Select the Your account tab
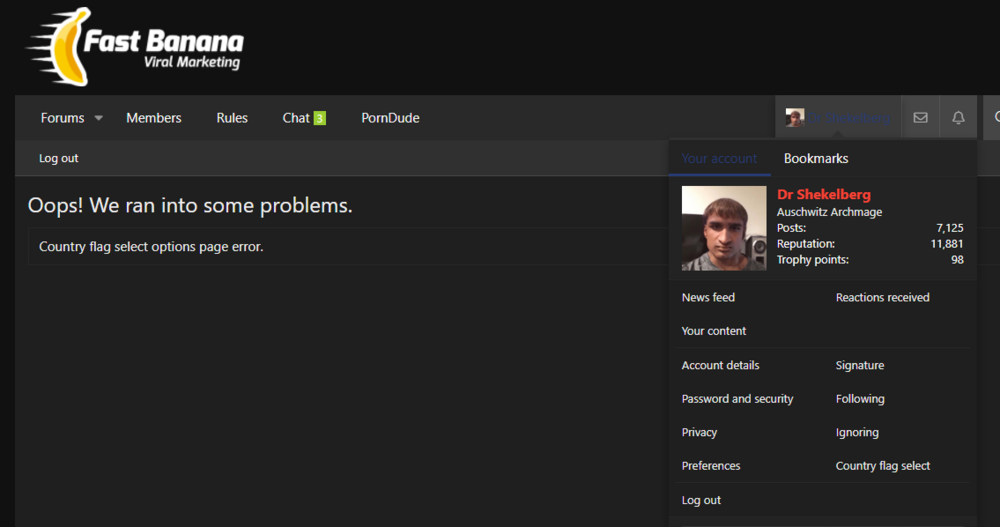This screenshot has height=527, width=1000. (719, 158)
